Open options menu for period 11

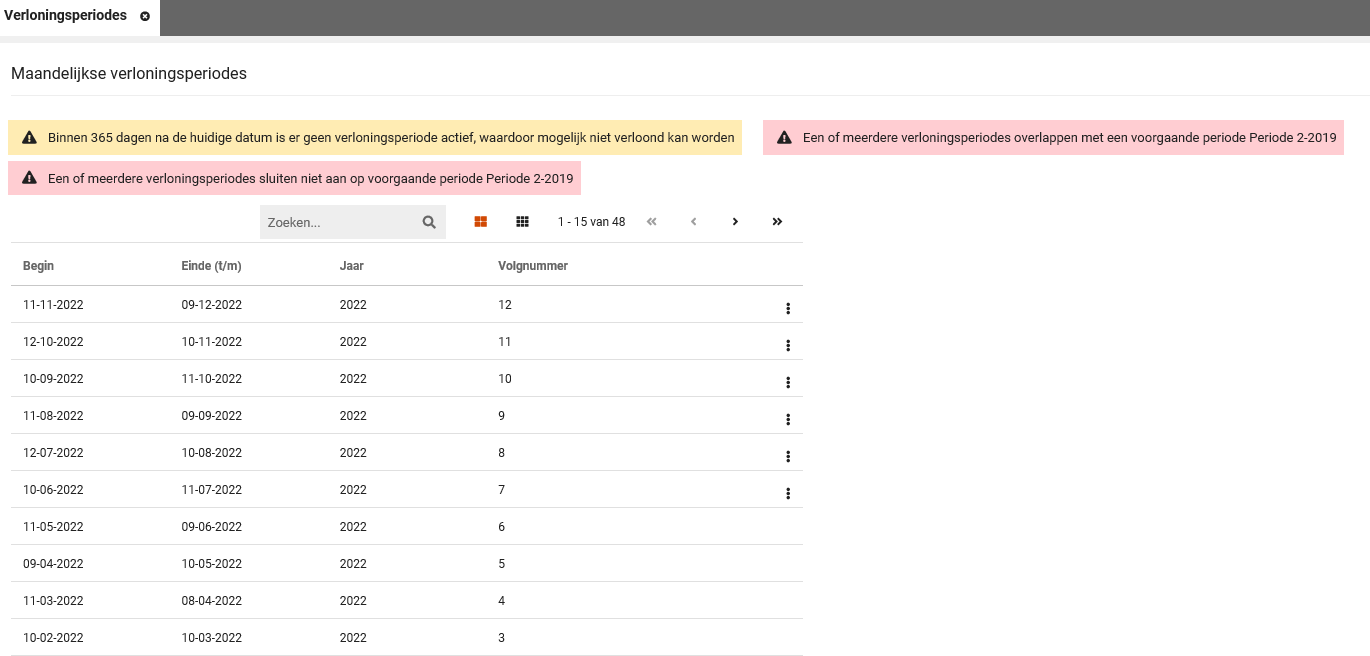[788, 346]
